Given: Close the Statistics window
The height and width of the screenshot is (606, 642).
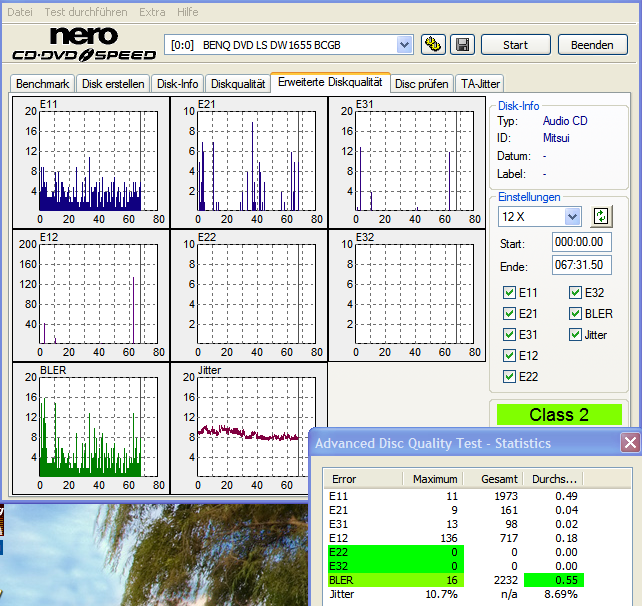Looking at the screenshot, I should [630, 442].
